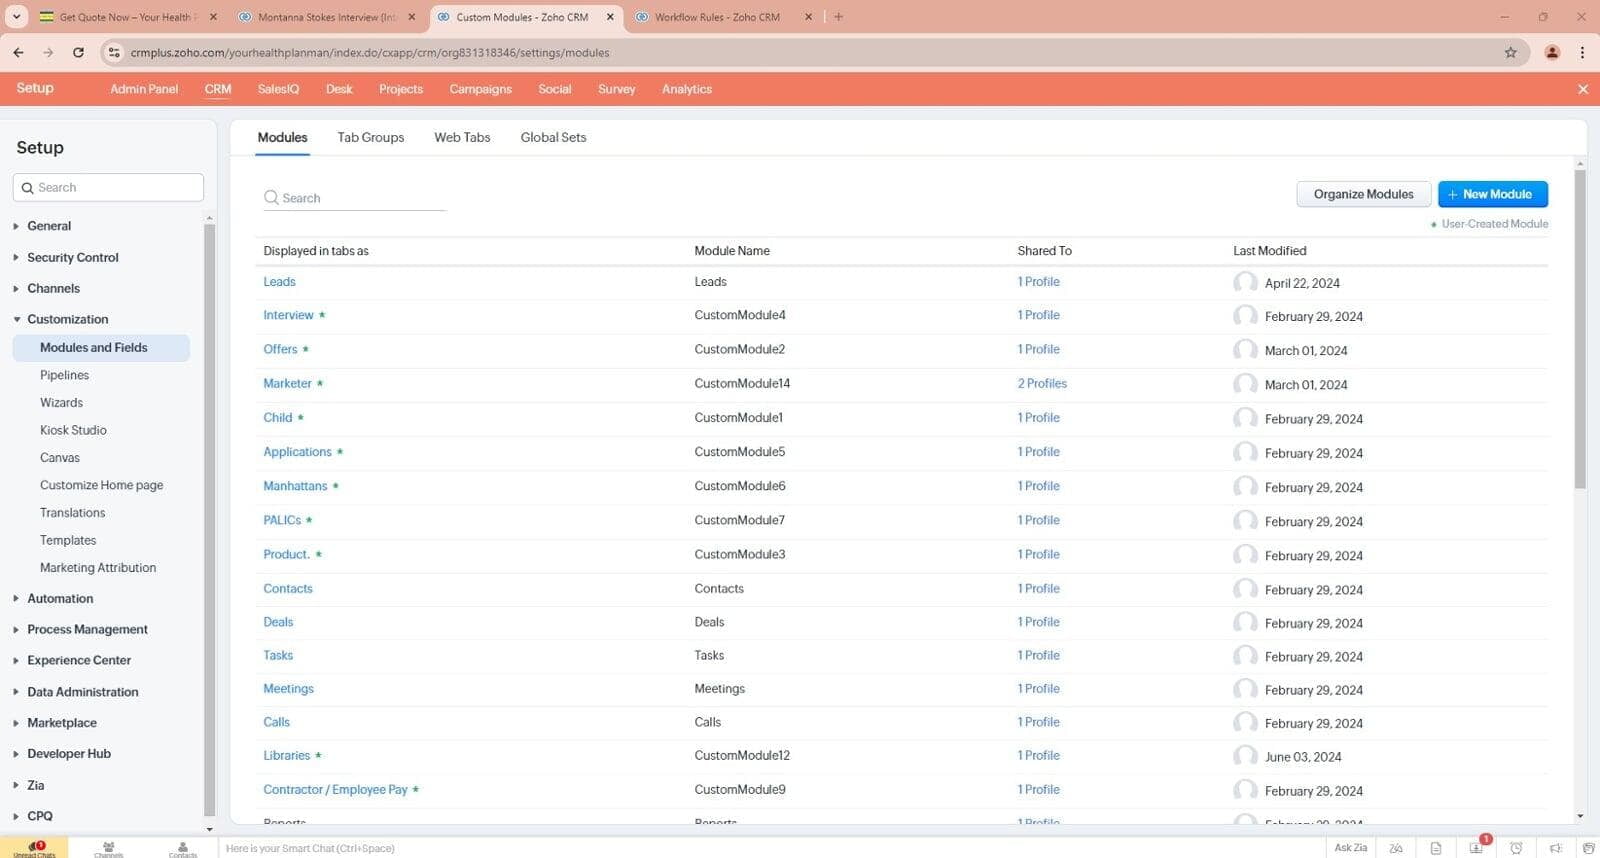Screen dimensions: 1600x858
Task: Expand General settings section
Action: click(49, 226)
